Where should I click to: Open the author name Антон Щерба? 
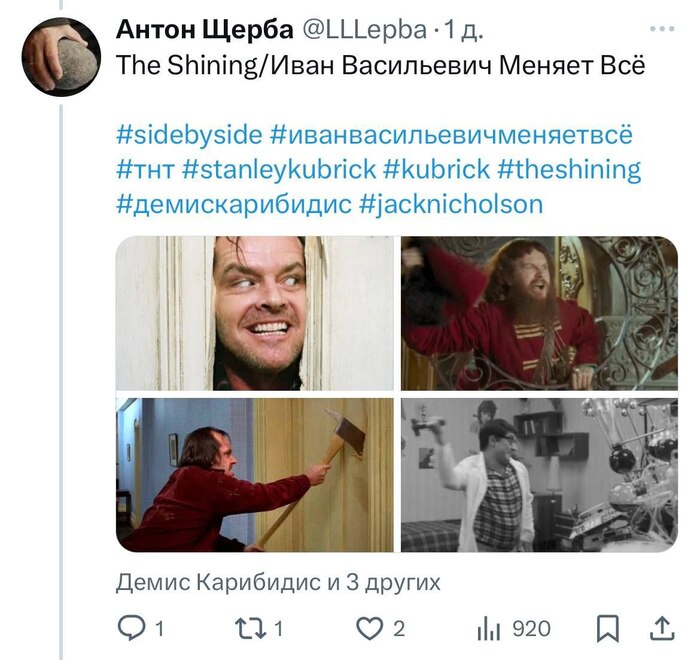click(x=204, y=30)
